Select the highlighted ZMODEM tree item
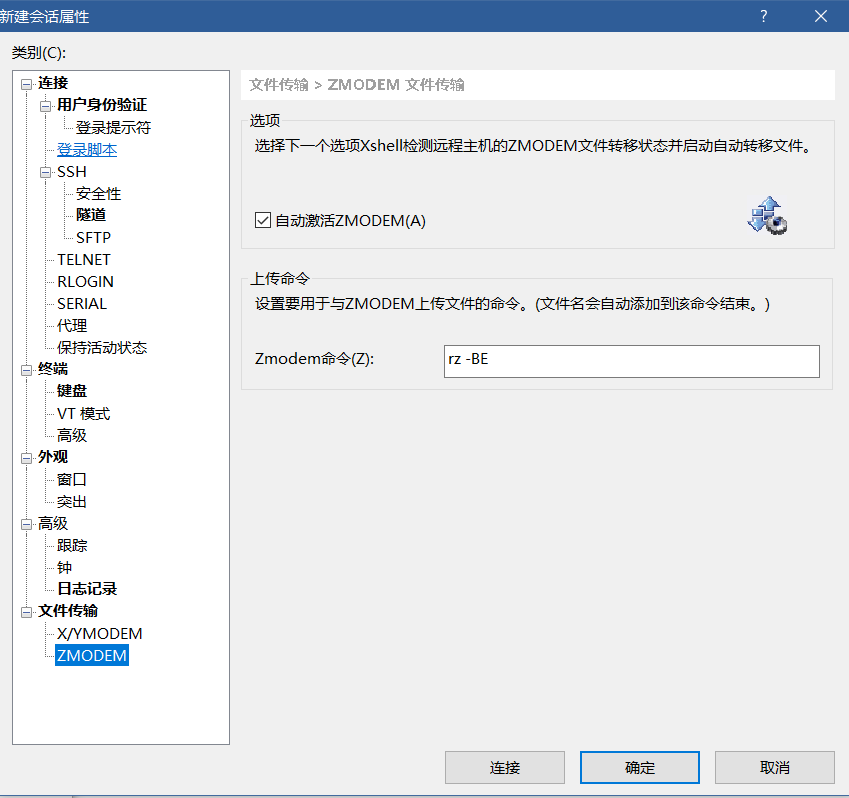 92,655
